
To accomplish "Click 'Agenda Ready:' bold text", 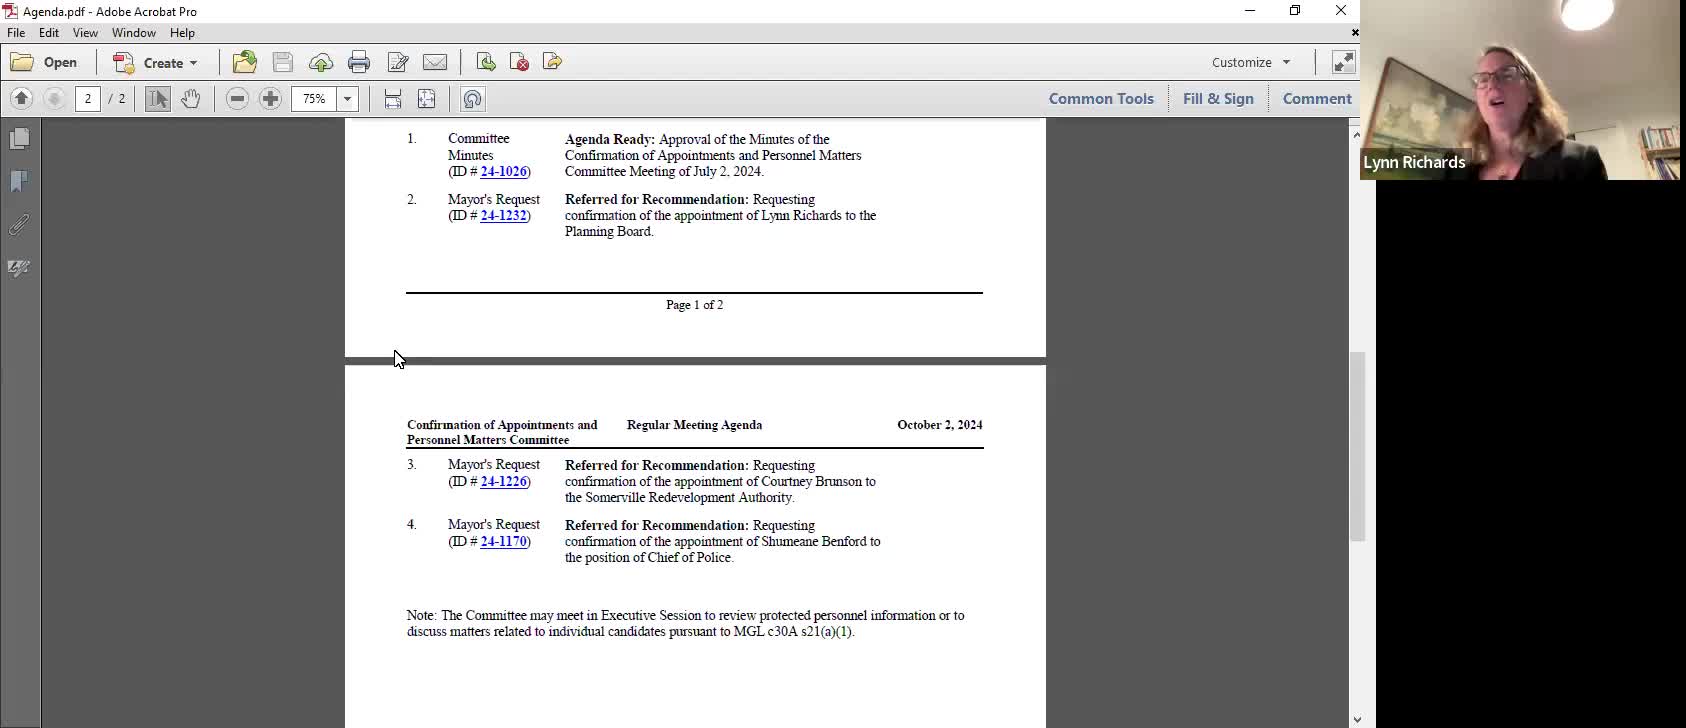I will click(610, 140).
